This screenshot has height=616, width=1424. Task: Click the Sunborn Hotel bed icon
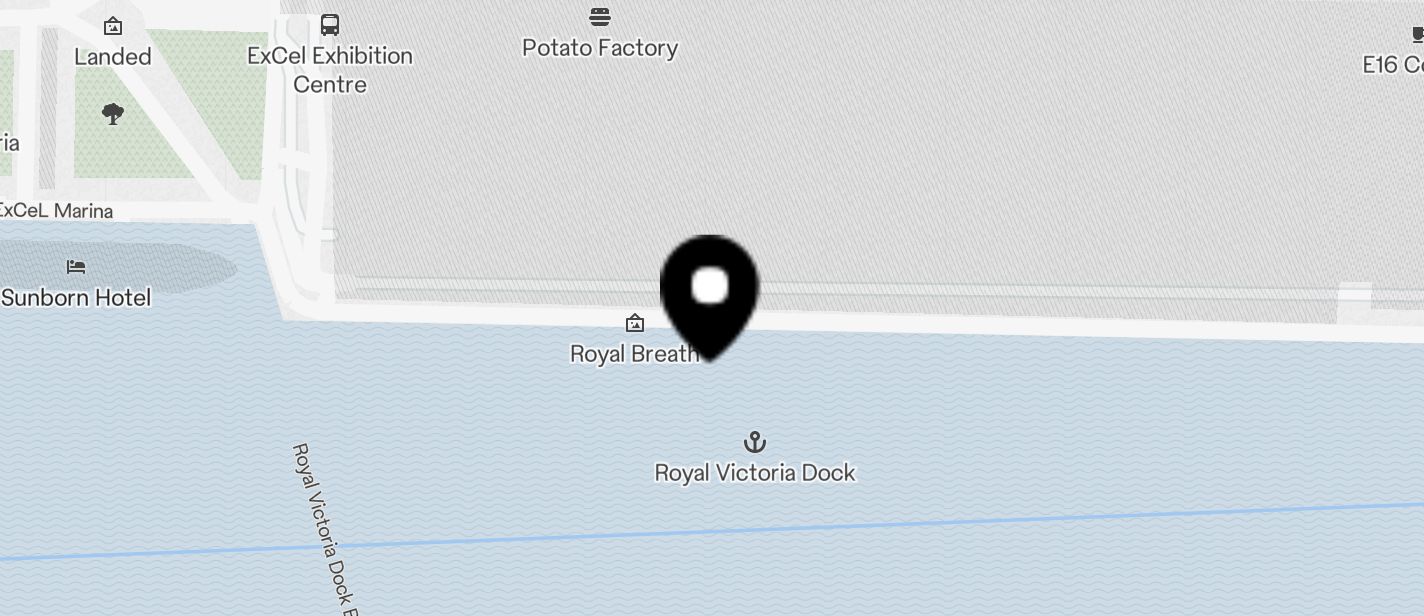point(76,267)
